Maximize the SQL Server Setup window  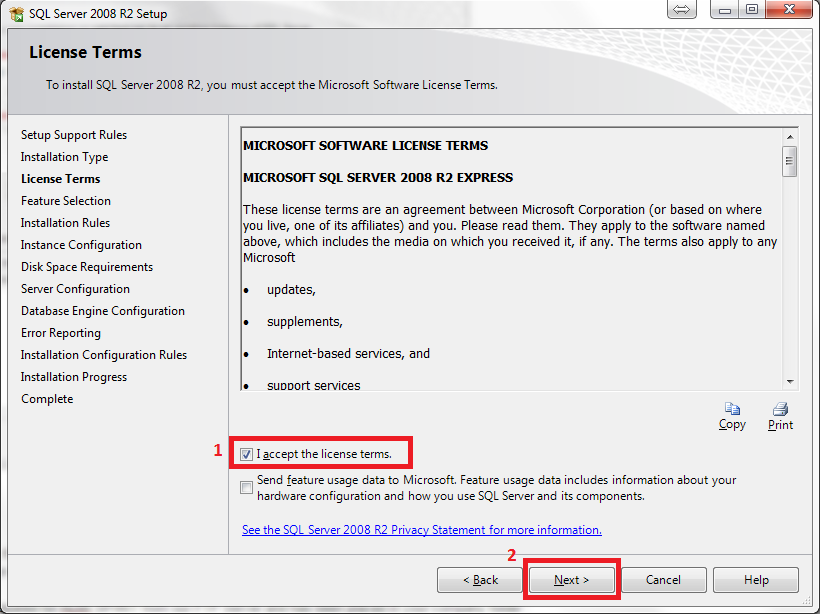pyautogui.click(x=751, y=9)
